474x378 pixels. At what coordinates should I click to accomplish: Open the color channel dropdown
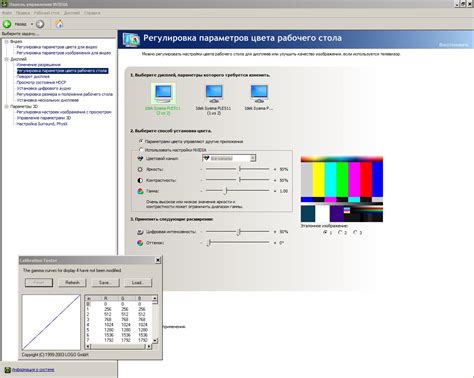pos(229,158)
